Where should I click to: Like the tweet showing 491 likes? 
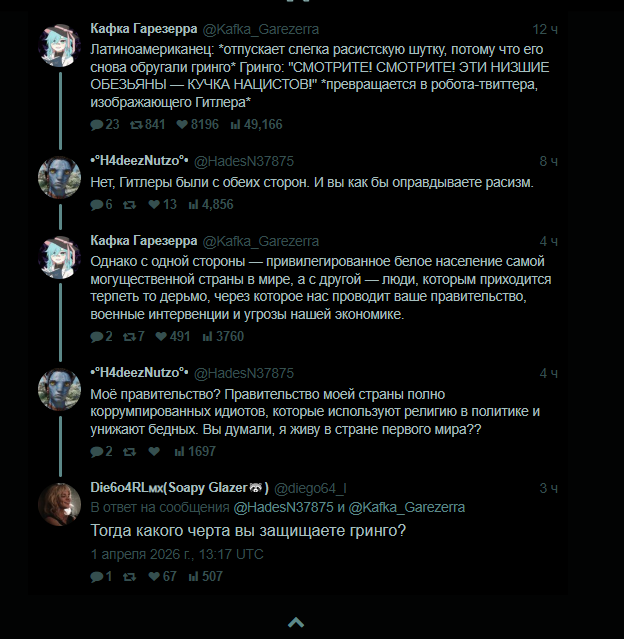[x=161, y=336]
